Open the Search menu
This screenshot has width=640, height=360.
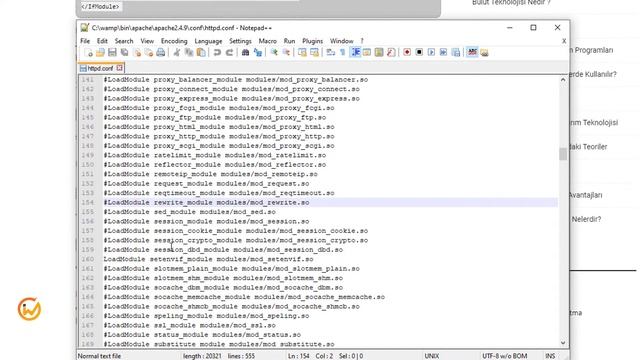124,41
